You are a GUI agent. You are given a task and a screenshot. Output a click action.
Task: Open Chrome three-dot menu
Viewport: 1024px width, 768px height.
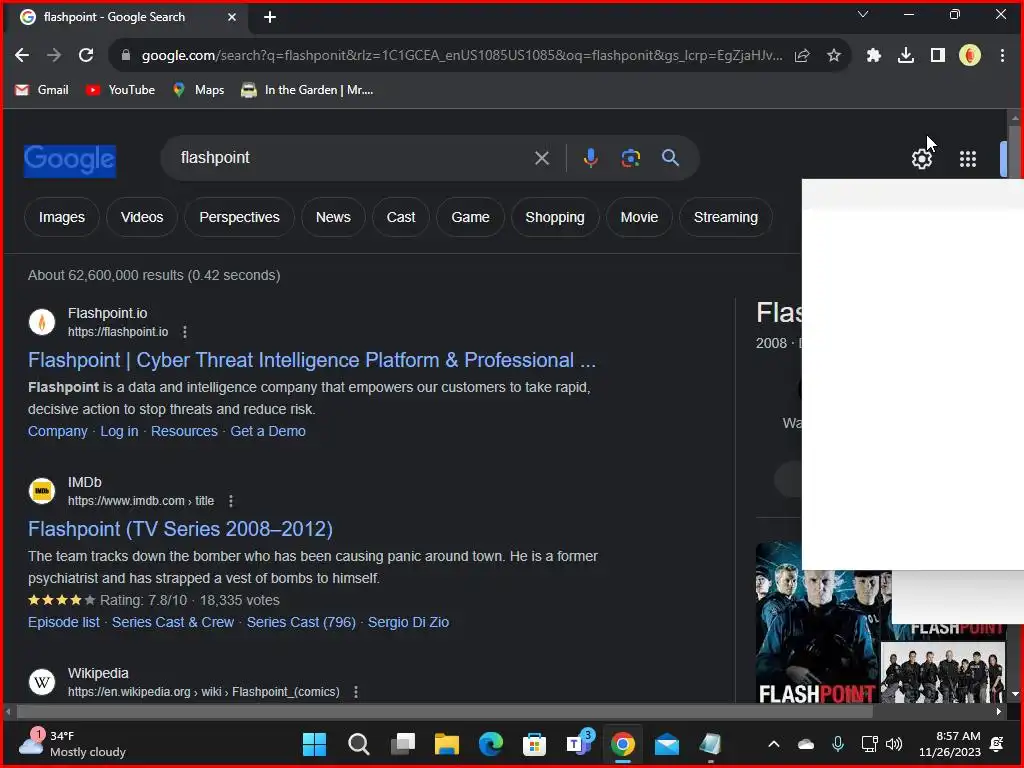tap(1002, 56)
